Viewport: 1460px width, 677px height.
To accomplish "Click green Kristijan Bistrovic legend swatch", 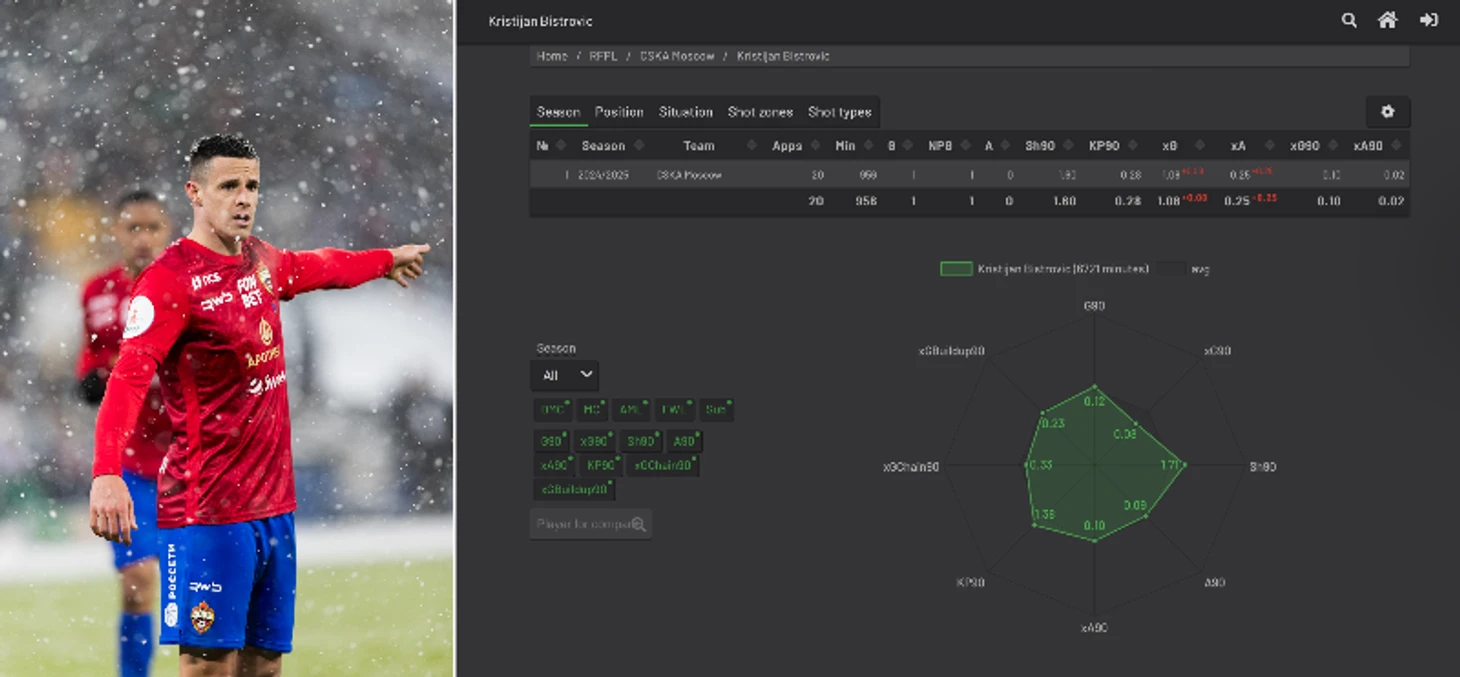I will tap(956, 269).
